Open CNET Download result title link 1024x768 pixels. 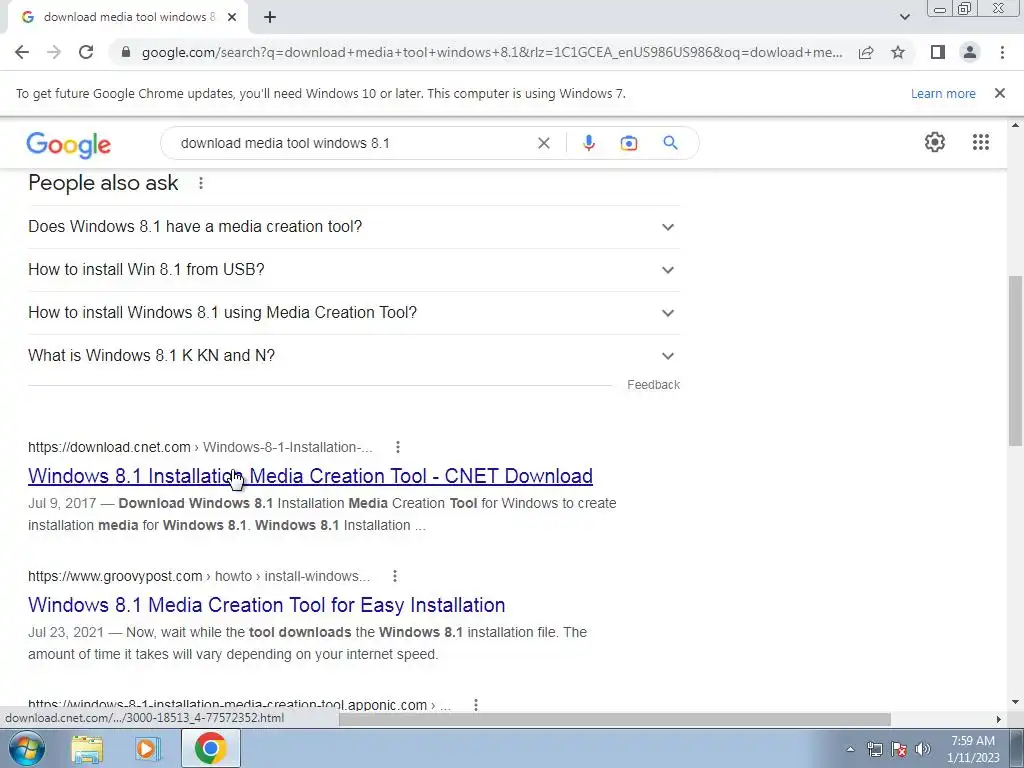[310, 476]
